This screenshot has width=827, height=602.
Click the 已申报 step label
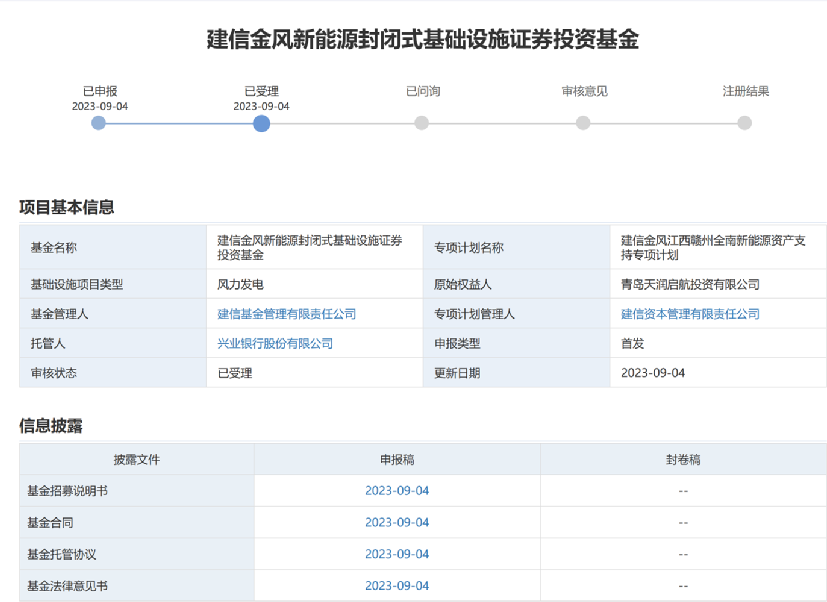click(100, 91)
